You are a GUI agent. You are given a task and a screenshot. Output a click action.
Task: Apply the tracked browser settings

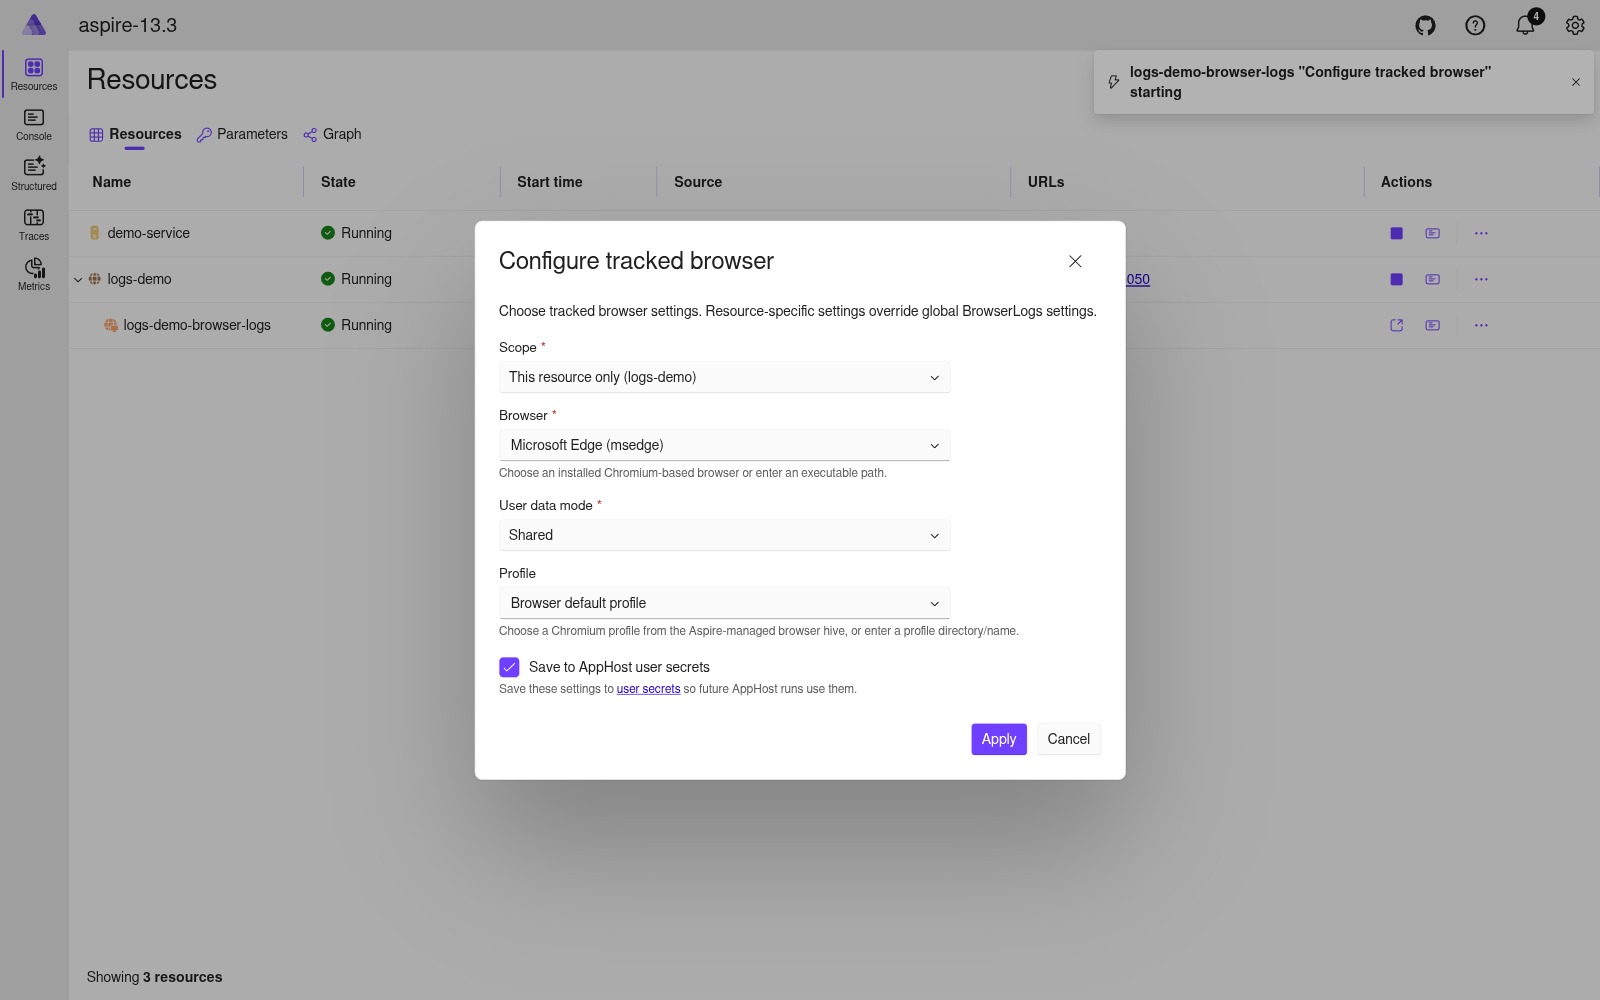999,739
